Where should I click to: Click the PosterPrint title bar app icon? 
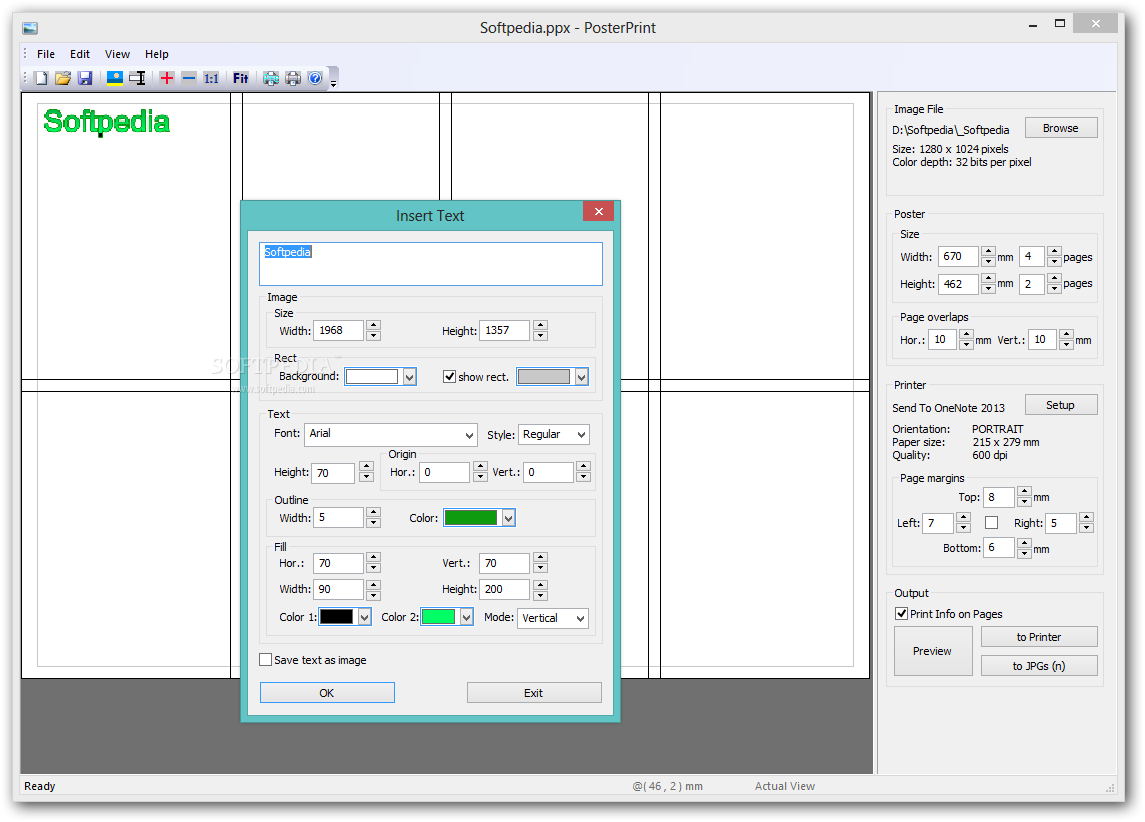(x=30, y=28)
